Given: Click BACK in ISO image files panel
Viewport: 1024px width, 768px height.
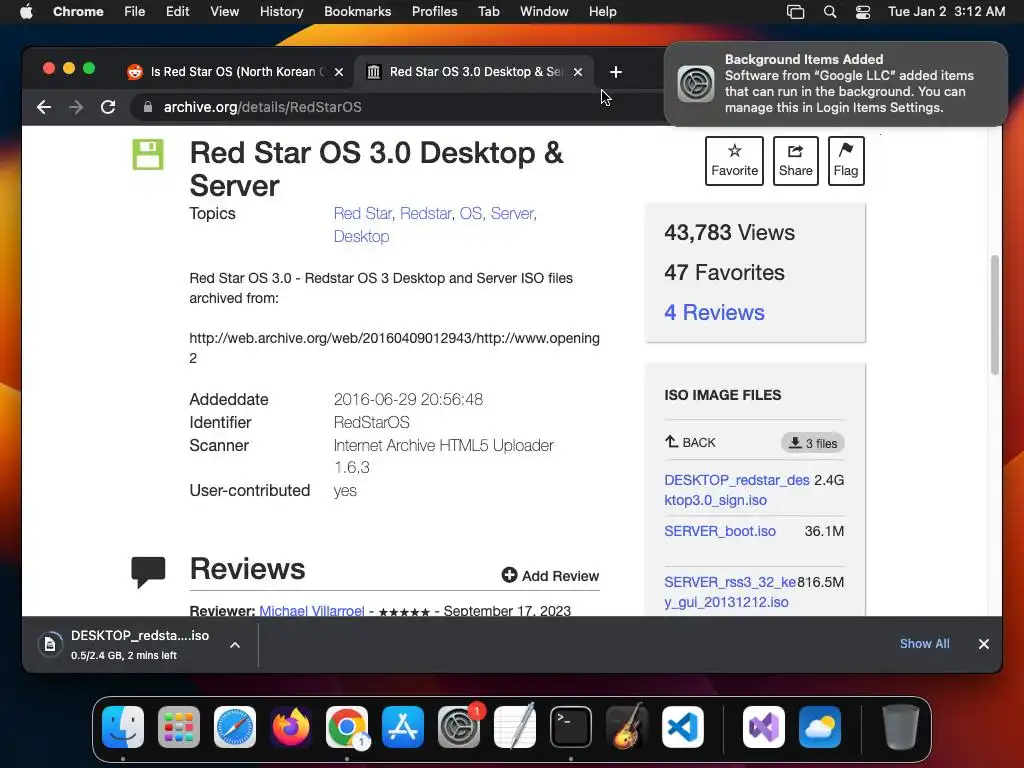Looking at the screenshot, I should click(690, 443).
